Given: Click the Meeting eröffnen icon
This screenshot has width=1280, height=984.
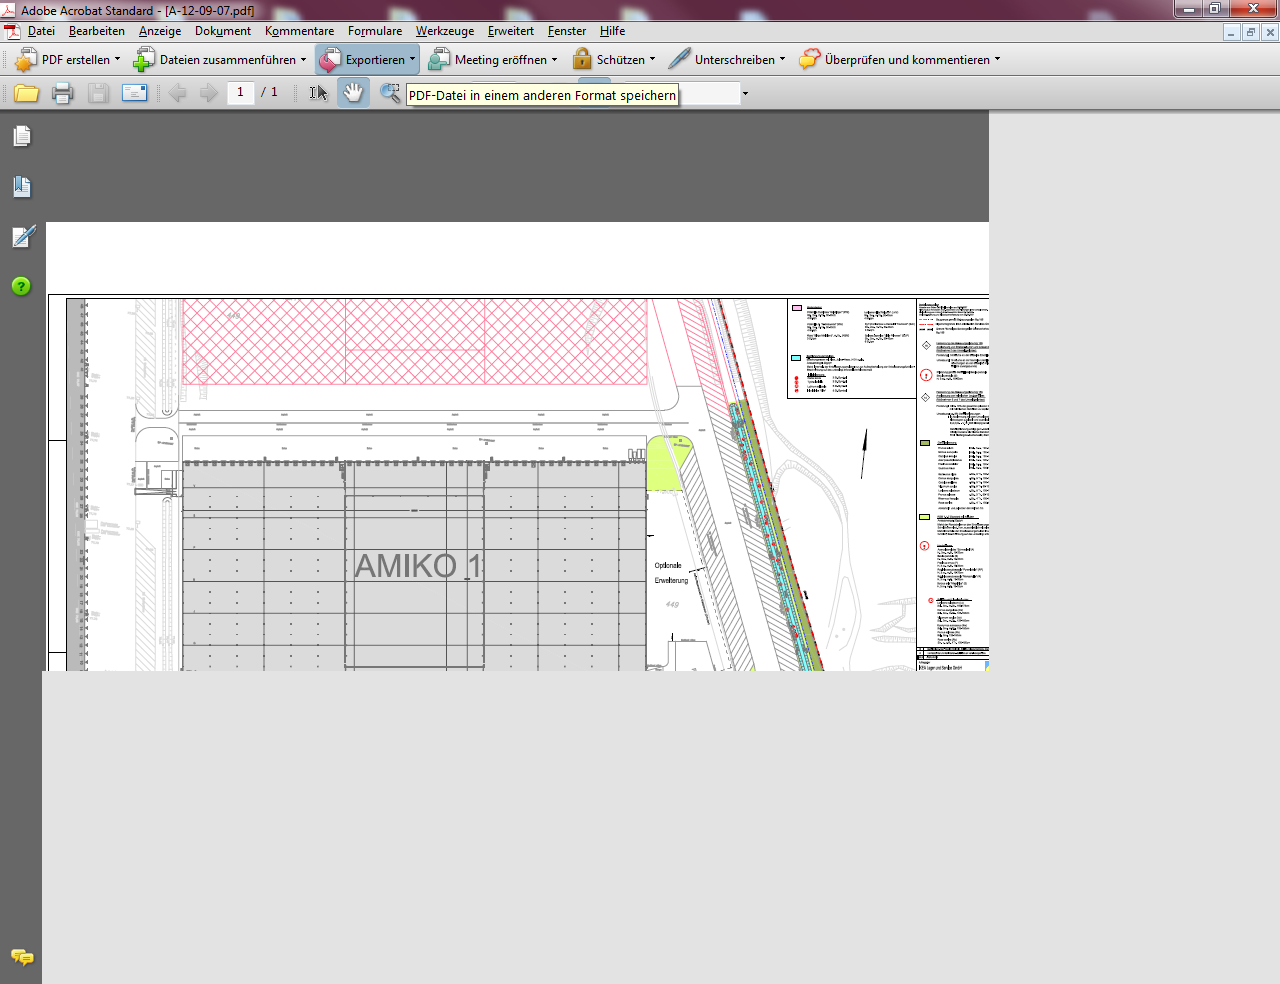Looking at the screenshot, I should pyautogui.click(x=439, y=60).
